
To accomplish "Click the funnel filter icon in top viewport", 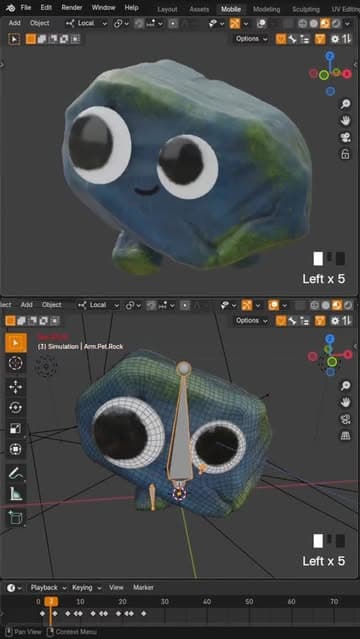I will pos(320,39).
